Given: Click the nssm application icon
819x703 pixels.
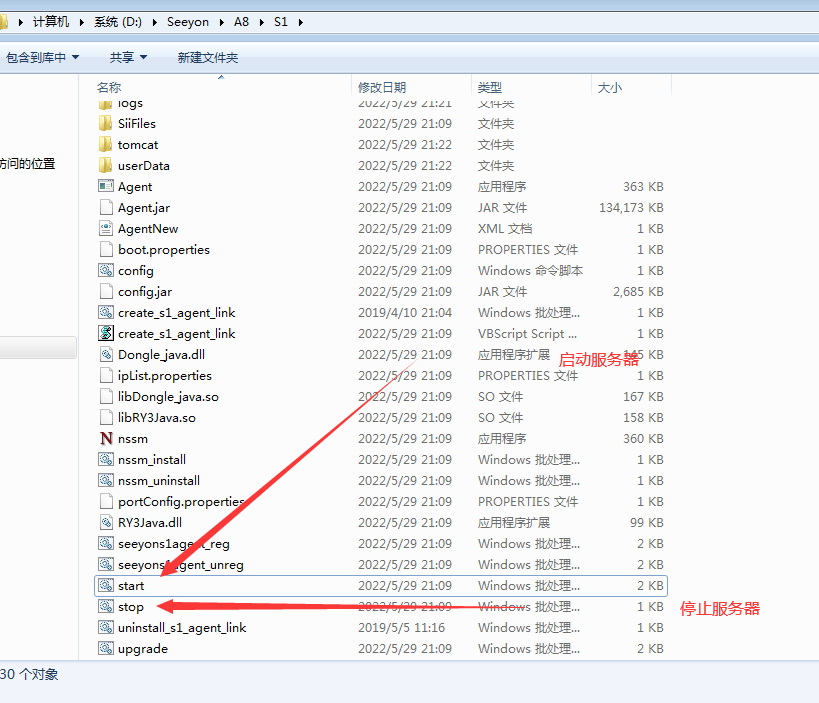Looking at the screenshot, I should tap(106, 438).
